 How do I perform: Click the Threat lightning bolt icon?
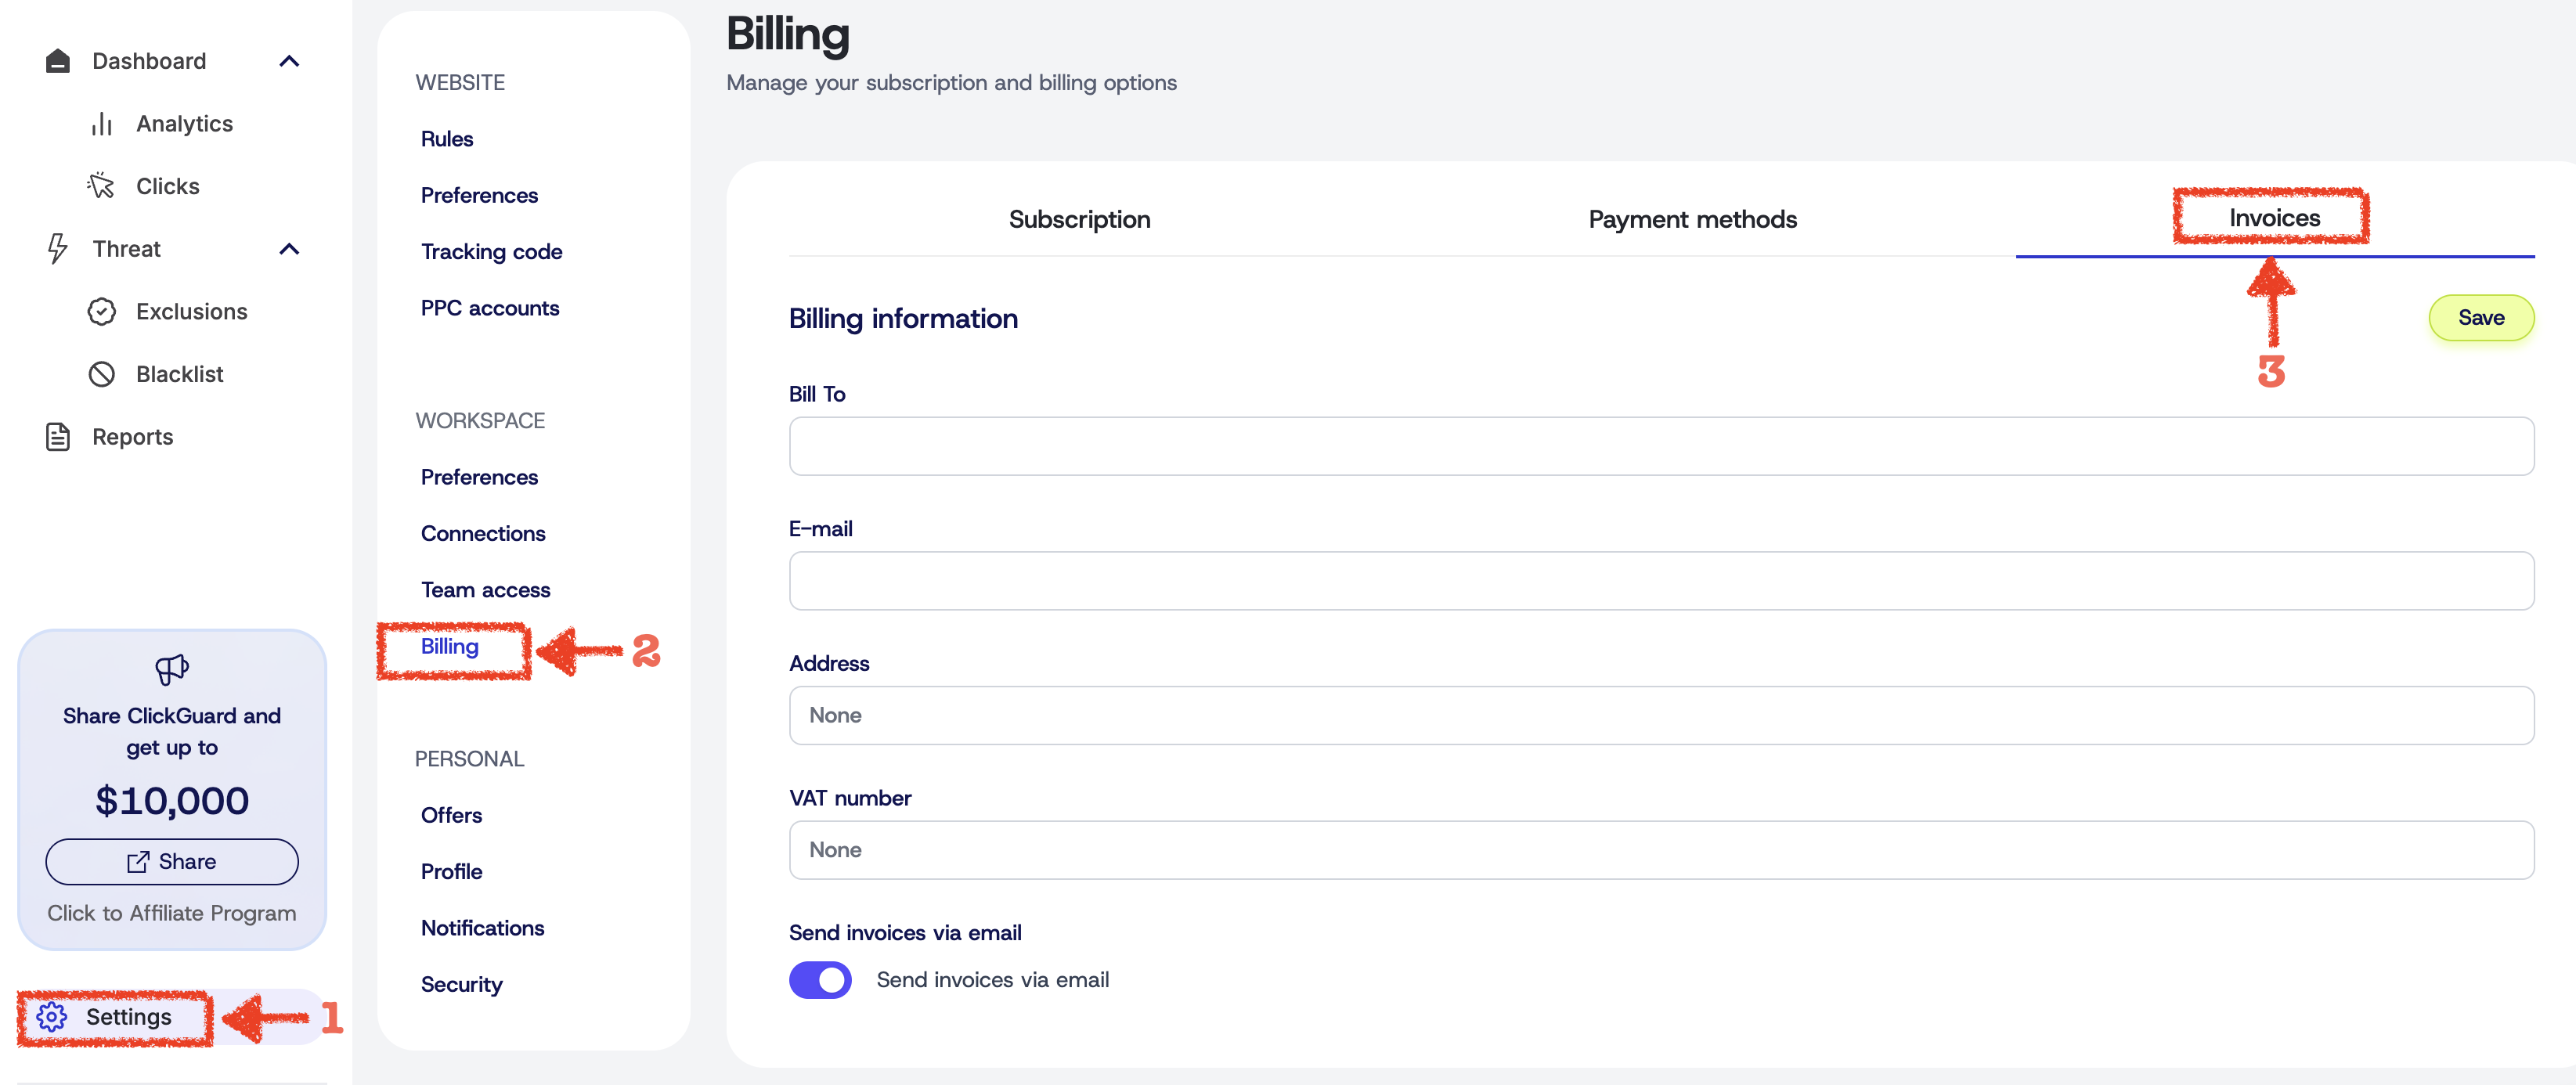pyautogui.click(x=58, y=249)
